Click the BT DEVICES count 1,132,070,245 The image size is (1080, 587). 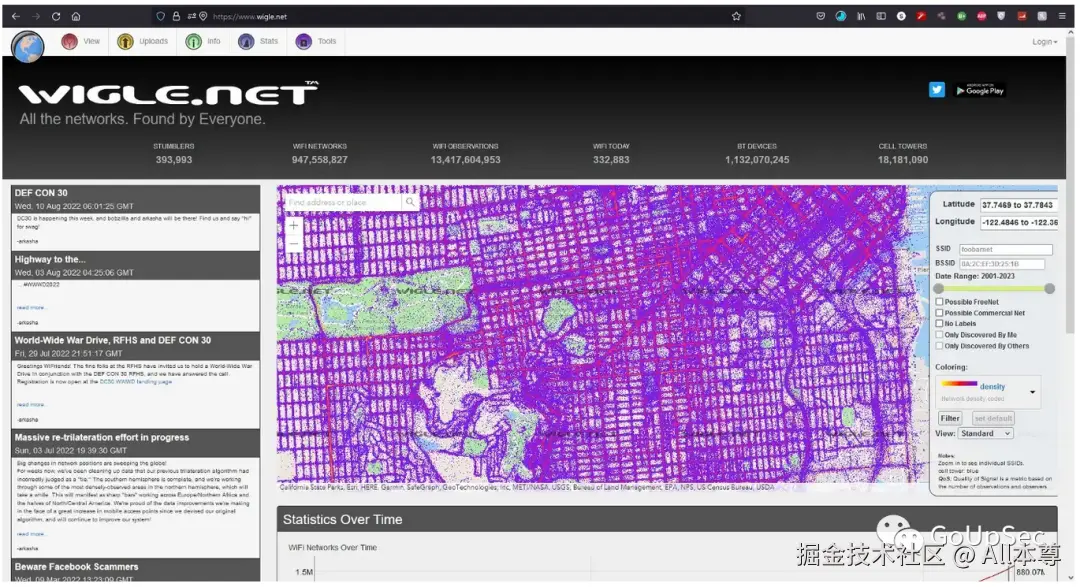pyautogui.click(x=757, y=159)
